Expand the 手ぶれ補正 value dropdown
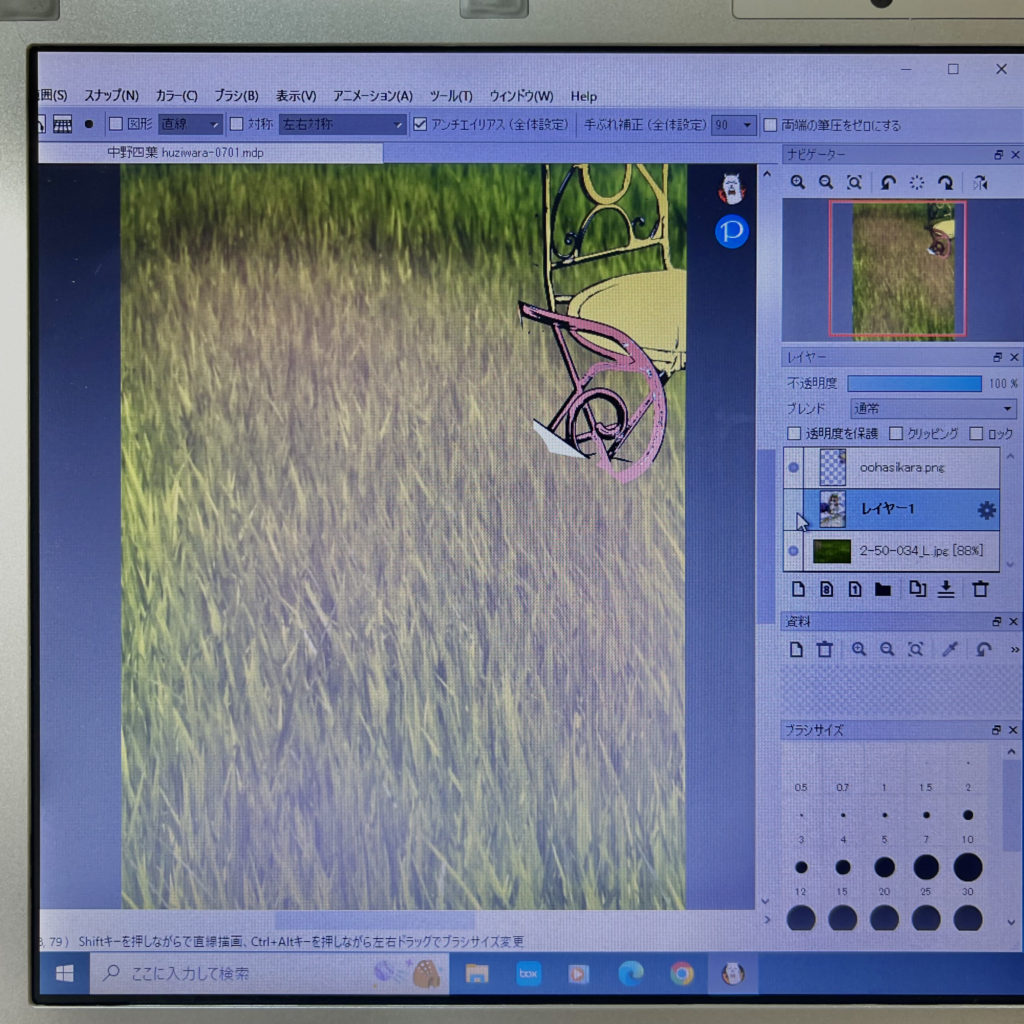Viewport: 1024px width, 1024px height. tap(747, 126)
